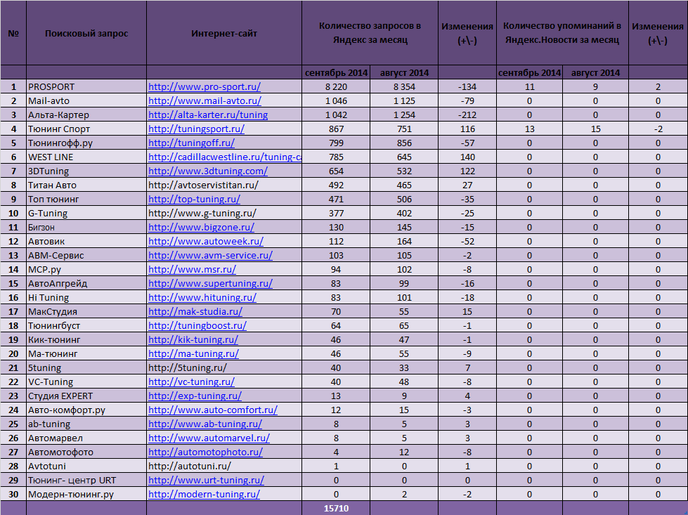The width and height of the screenshot is (688, 515).
Task: Click the Автомотофото cell
Action: 86,452
